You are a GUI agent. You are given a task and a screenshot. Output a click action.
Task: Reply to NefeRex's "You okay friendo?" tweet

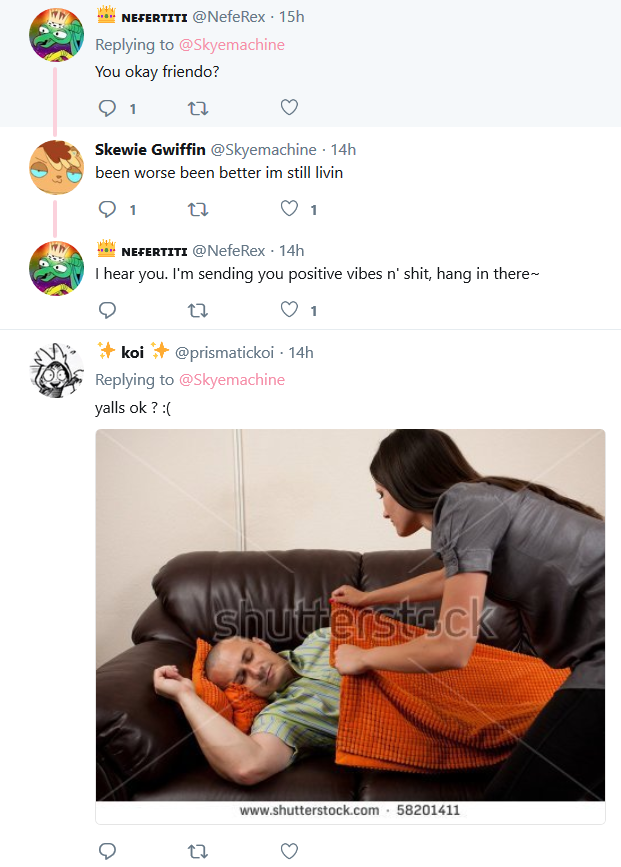click(x=107, y=108)
